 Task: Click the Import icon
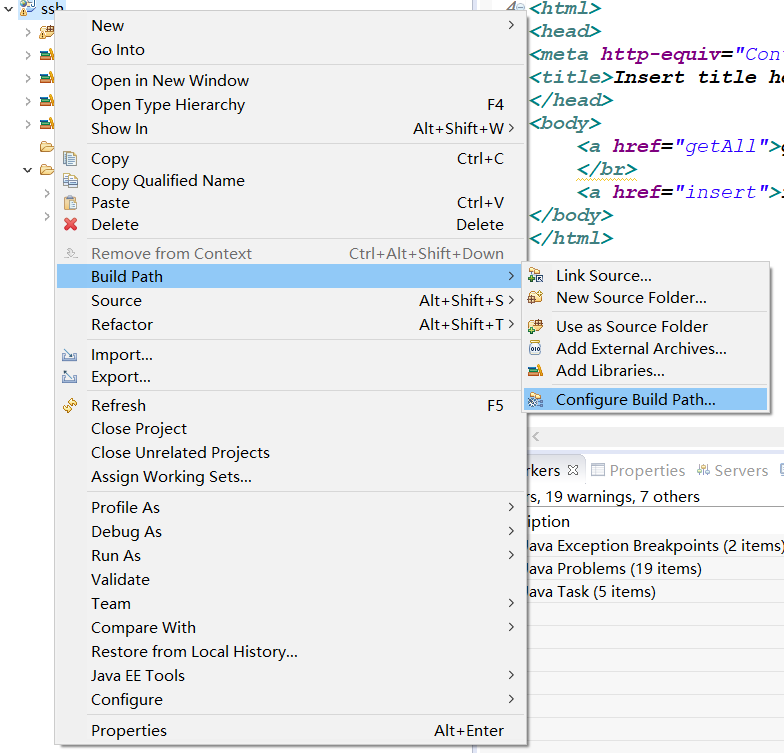tap(70, 355)
